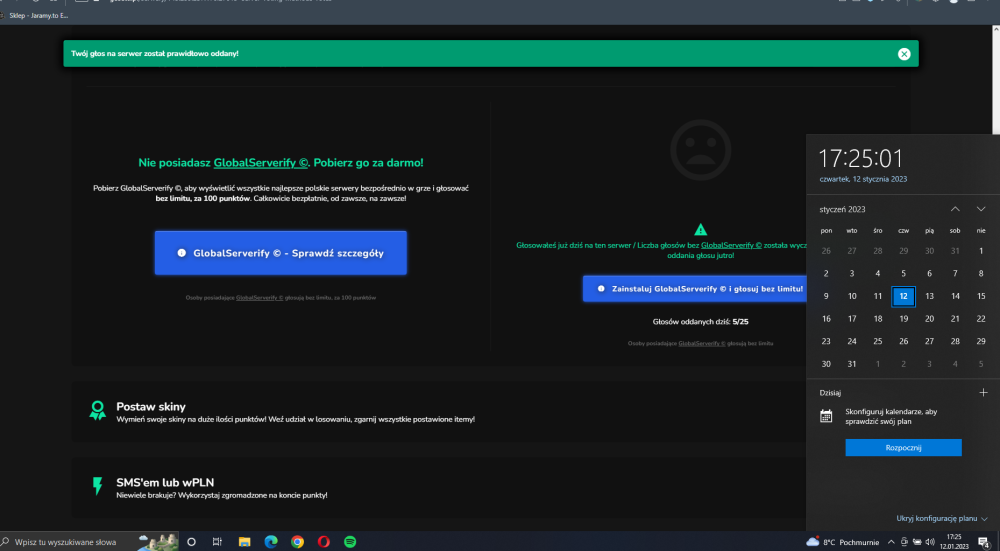Select day 13 in calendar
The height and width of the screenshot is (551, 1000).
pyautogui.click(x=929, y=296)
